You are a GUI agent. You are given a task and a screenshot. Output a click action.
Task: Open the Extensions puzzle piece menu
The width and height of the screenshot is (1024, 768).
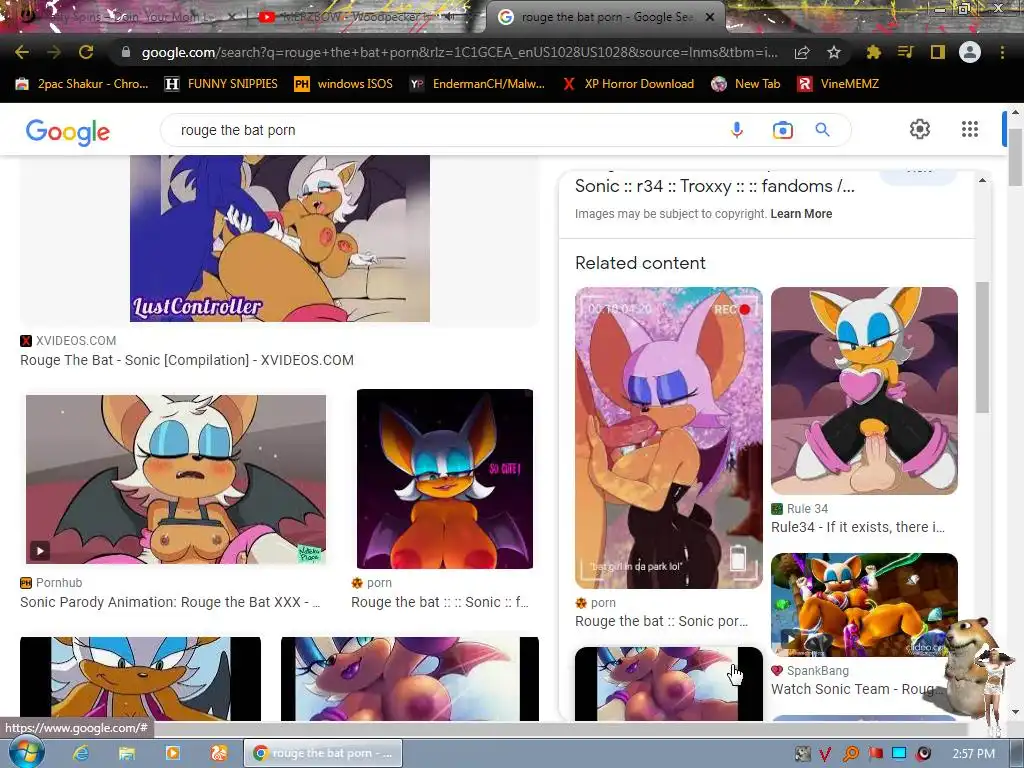click(x=873, y=52)
